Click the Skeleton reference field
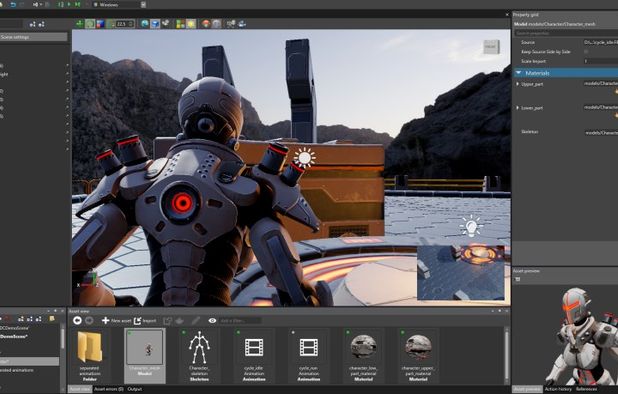This screenshot has height=394, width=618. coord(601,132)
